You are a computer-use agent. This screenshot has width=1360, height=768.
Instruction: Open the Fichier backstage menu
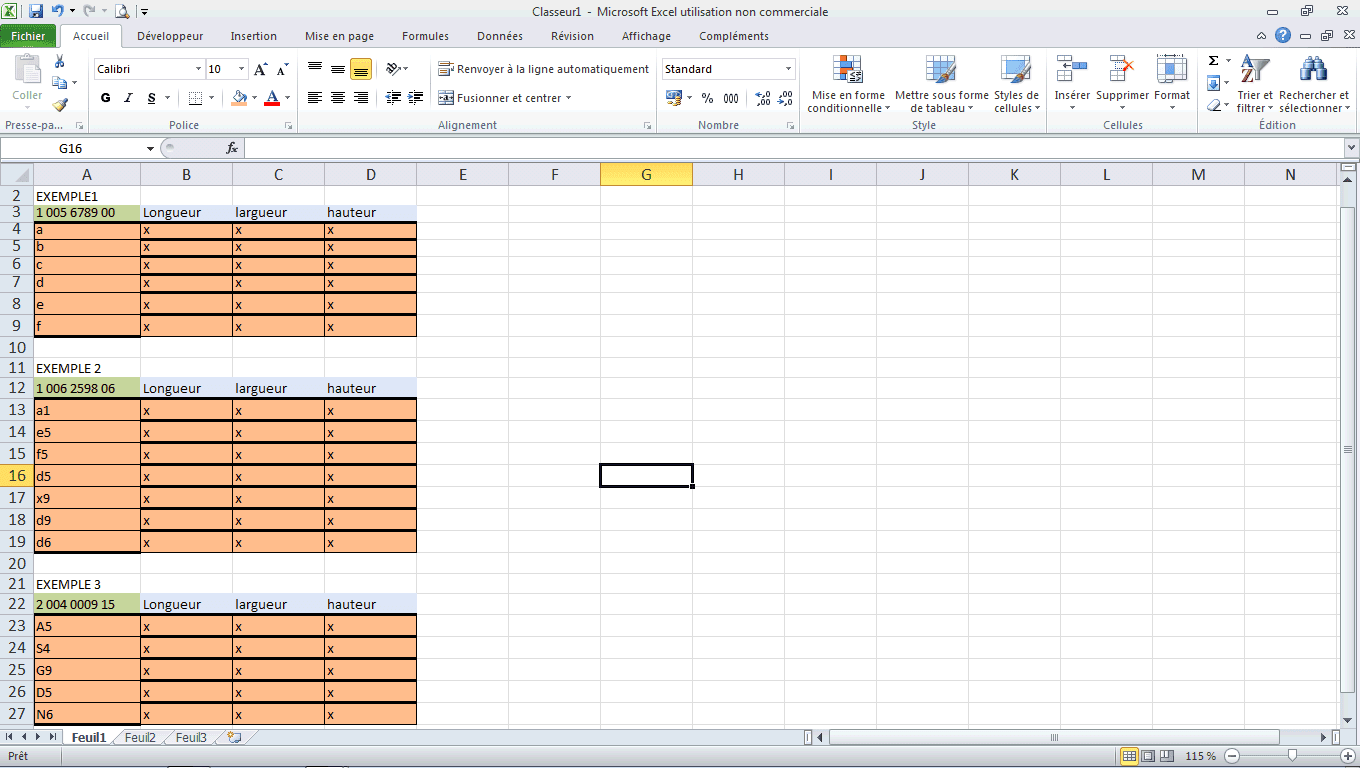tap(28, 36)
